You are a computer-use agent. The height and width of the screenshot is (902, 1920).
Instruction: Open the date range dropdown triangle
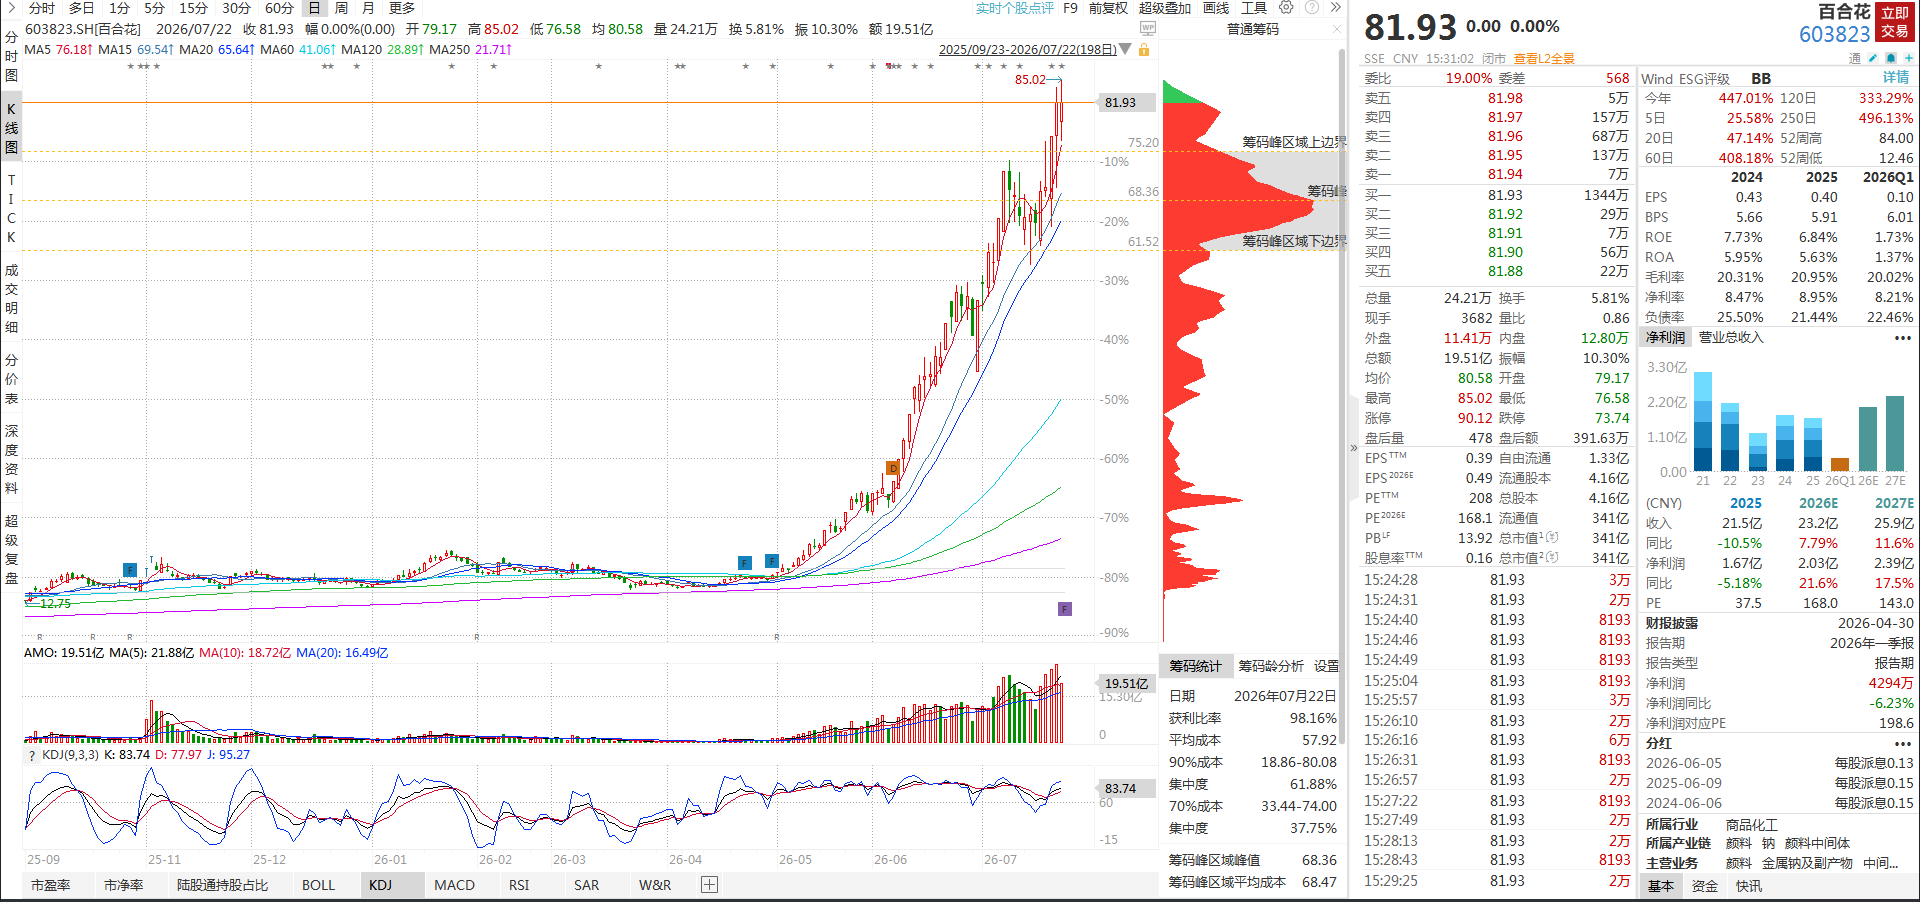tap(1126, 49)
